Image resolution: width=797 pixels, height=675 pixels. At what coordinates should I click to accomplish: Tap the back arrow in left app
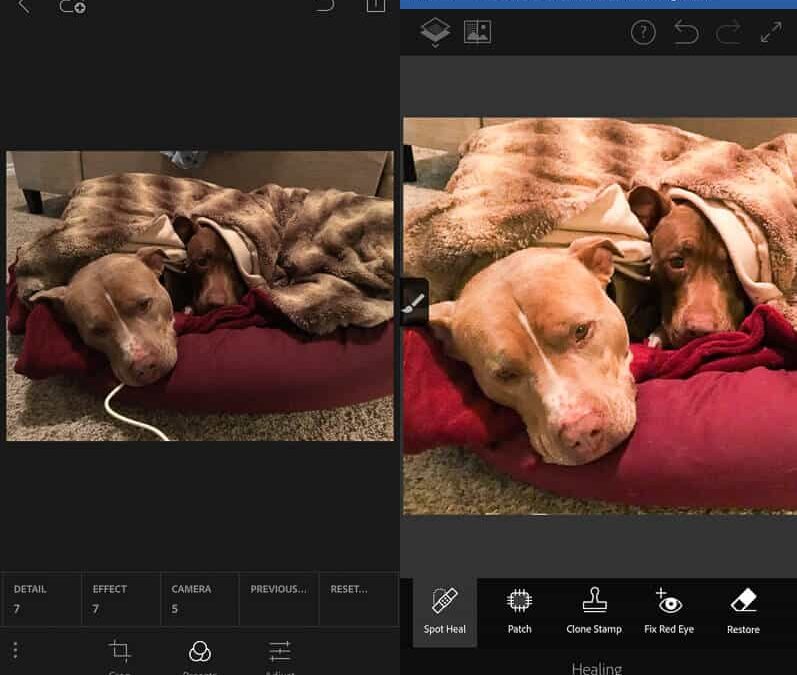[x=23, y=6]
